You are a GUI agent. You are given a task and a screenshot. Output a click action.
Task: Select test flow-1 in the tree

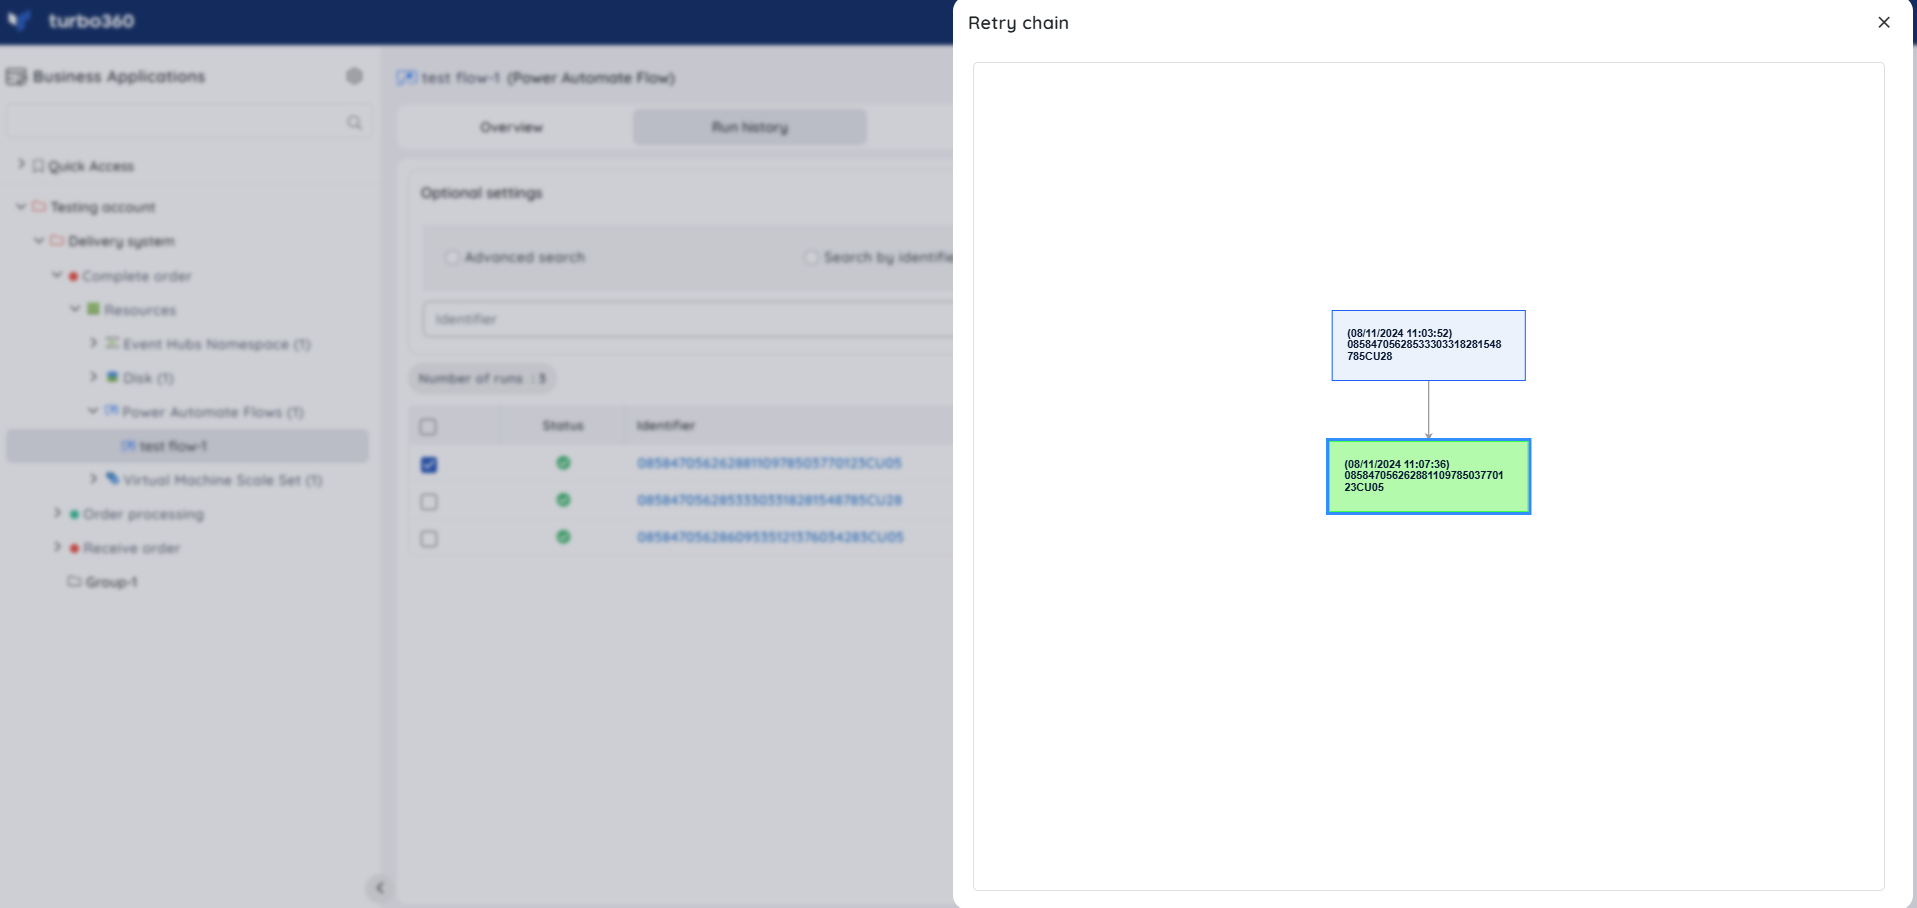pyautogui.click(x=187, y=446)
